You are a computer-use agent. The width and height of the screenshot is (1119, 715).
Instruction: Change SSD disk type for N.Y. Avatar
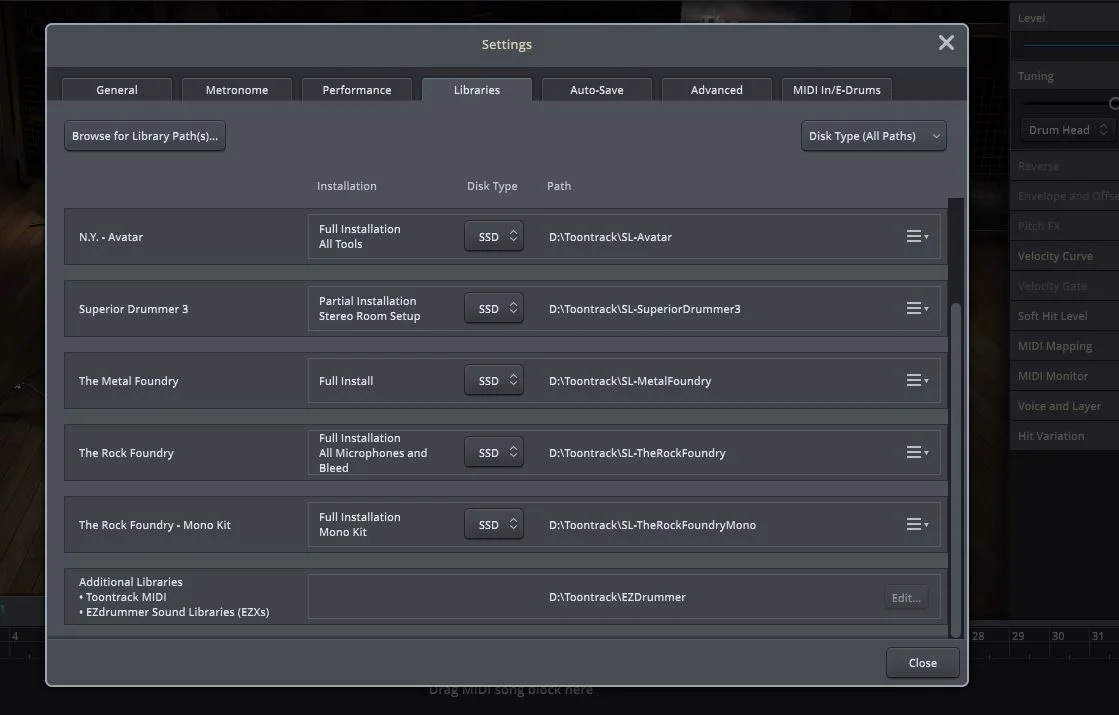pyautogui.click(x=494, y=236)
